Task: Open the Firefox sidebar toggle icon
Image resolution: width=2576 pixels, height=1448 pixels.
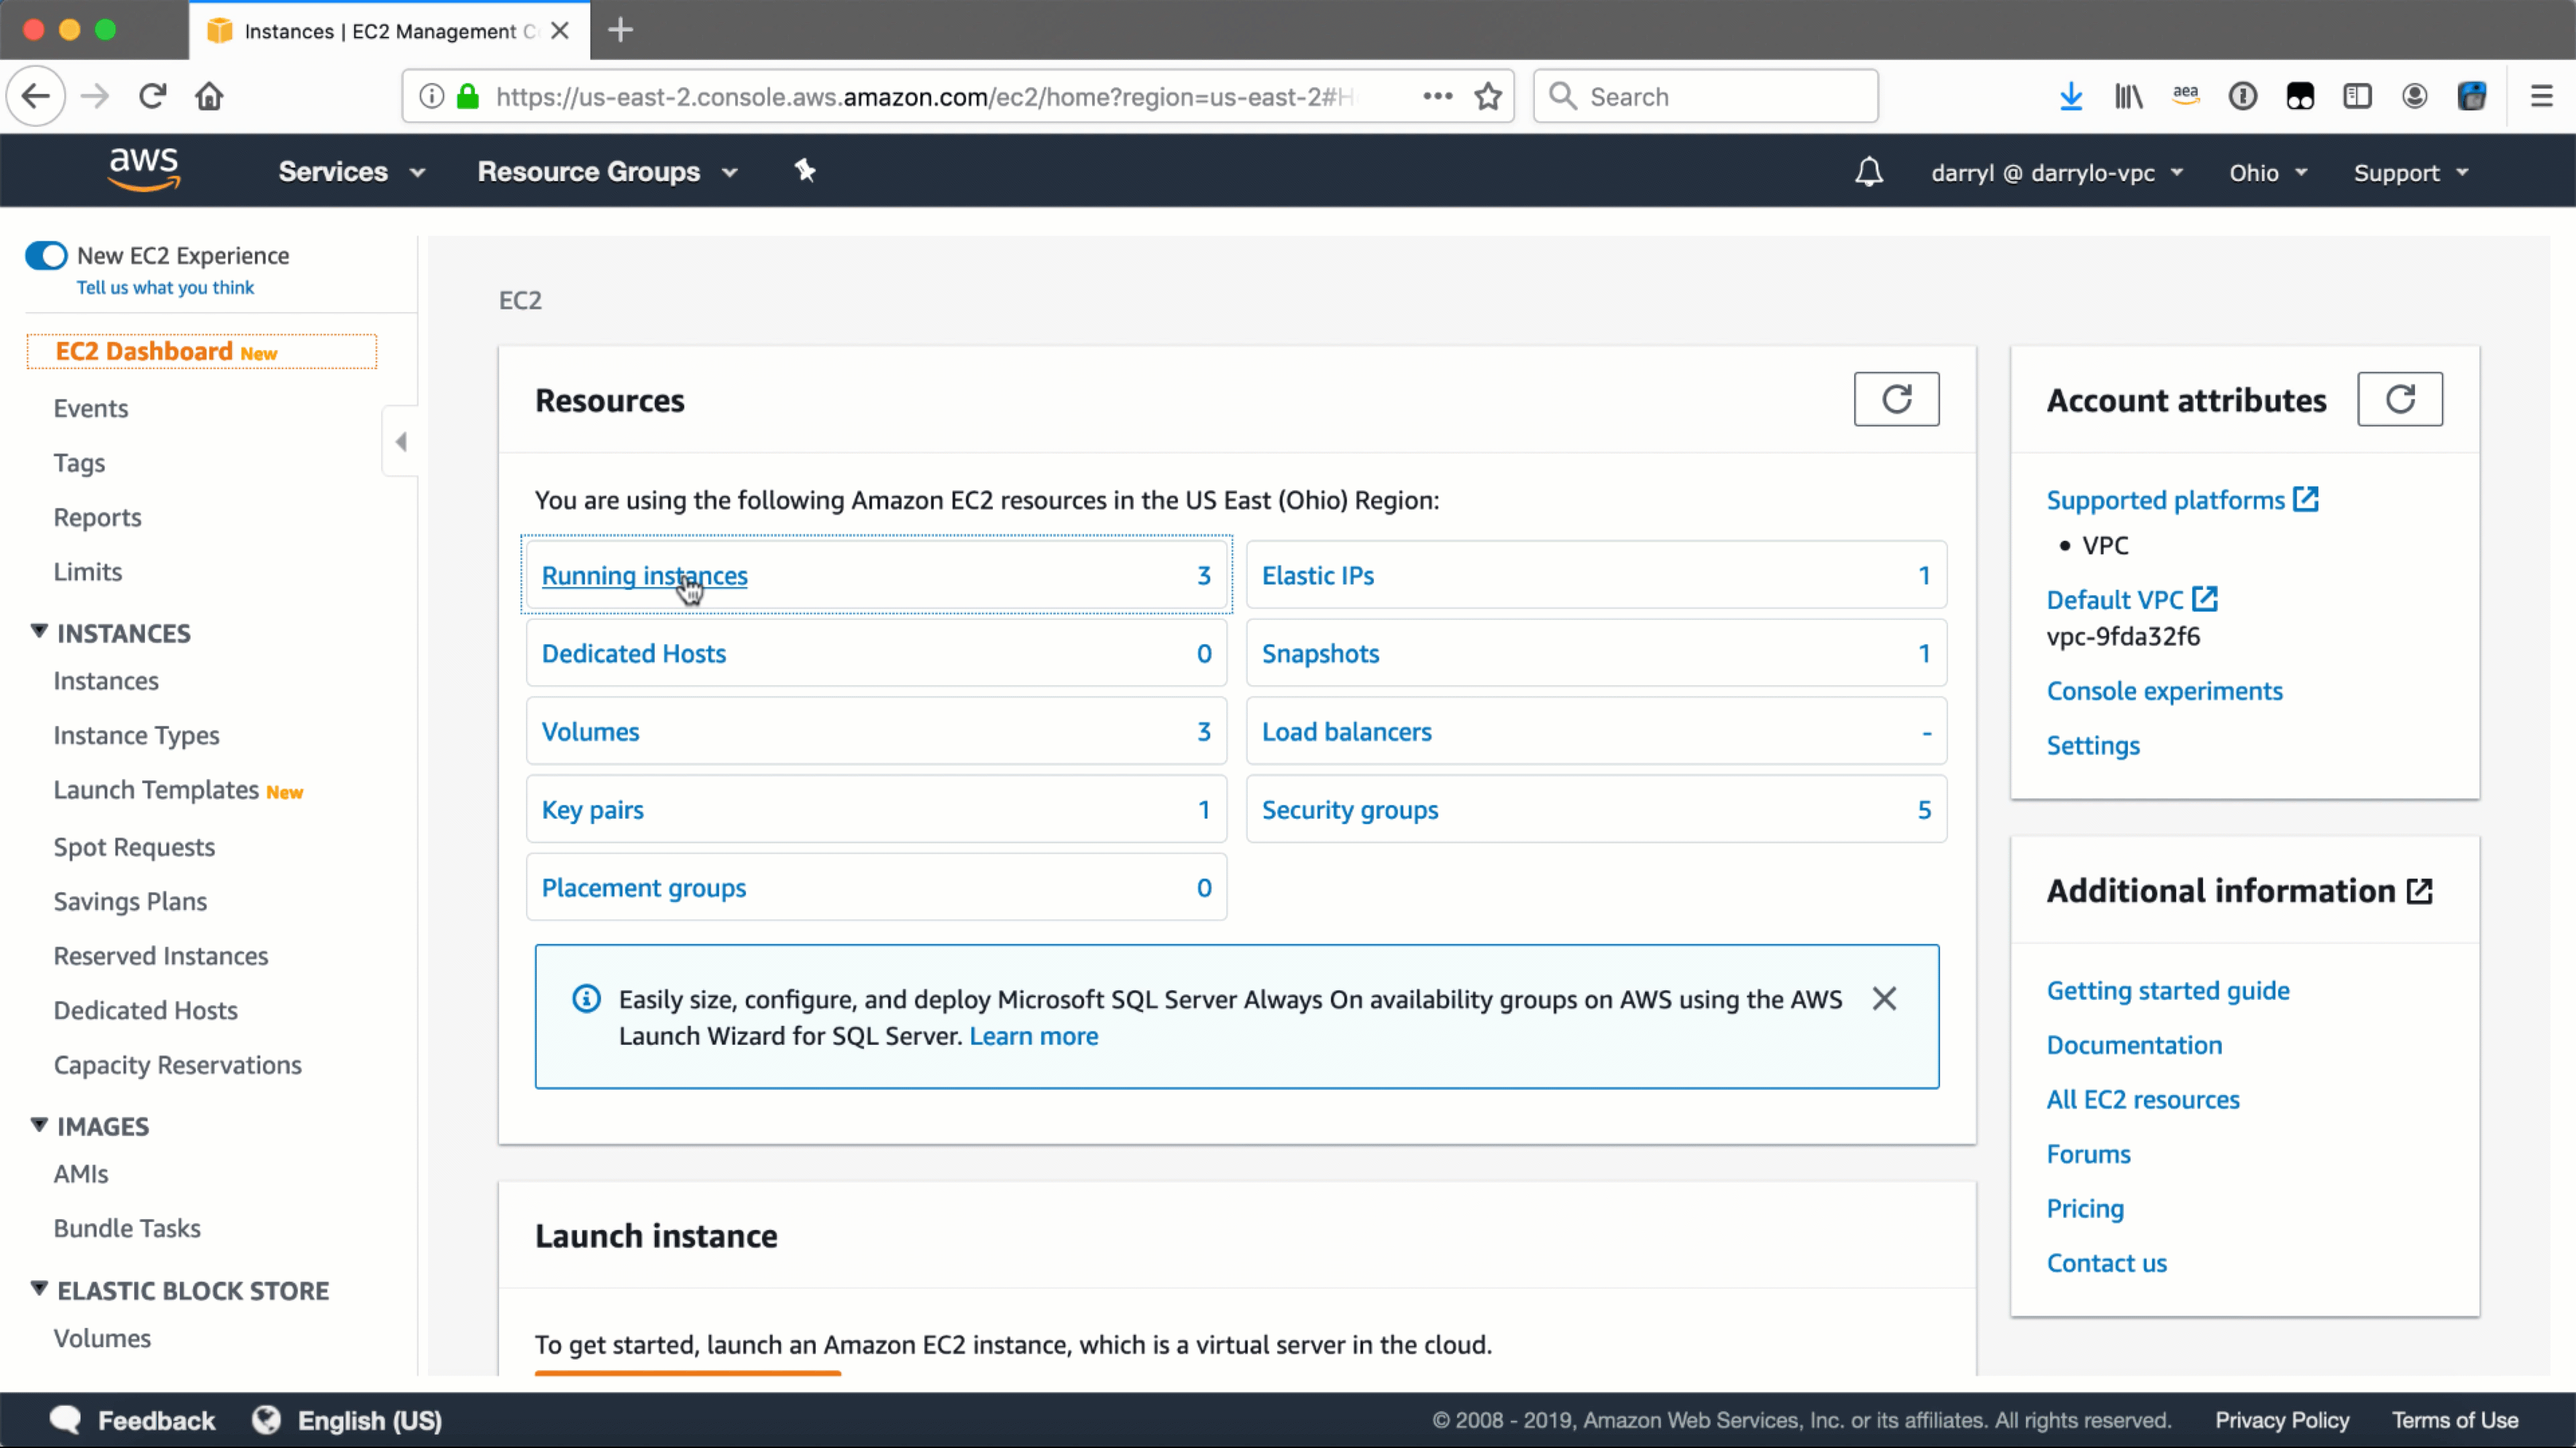Action: pos(2357,96)
